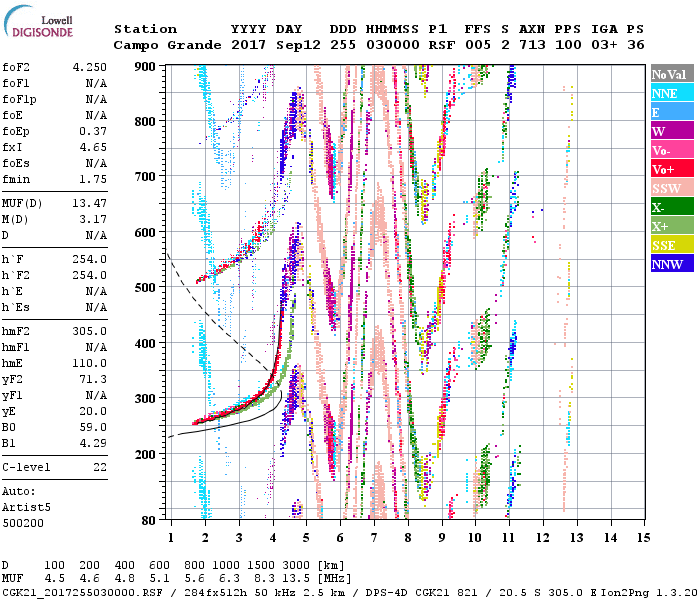Click the MUF 13.5 value for 3000 km
The width and height of the screenshot is (700, 600).
tap(296, 578)
